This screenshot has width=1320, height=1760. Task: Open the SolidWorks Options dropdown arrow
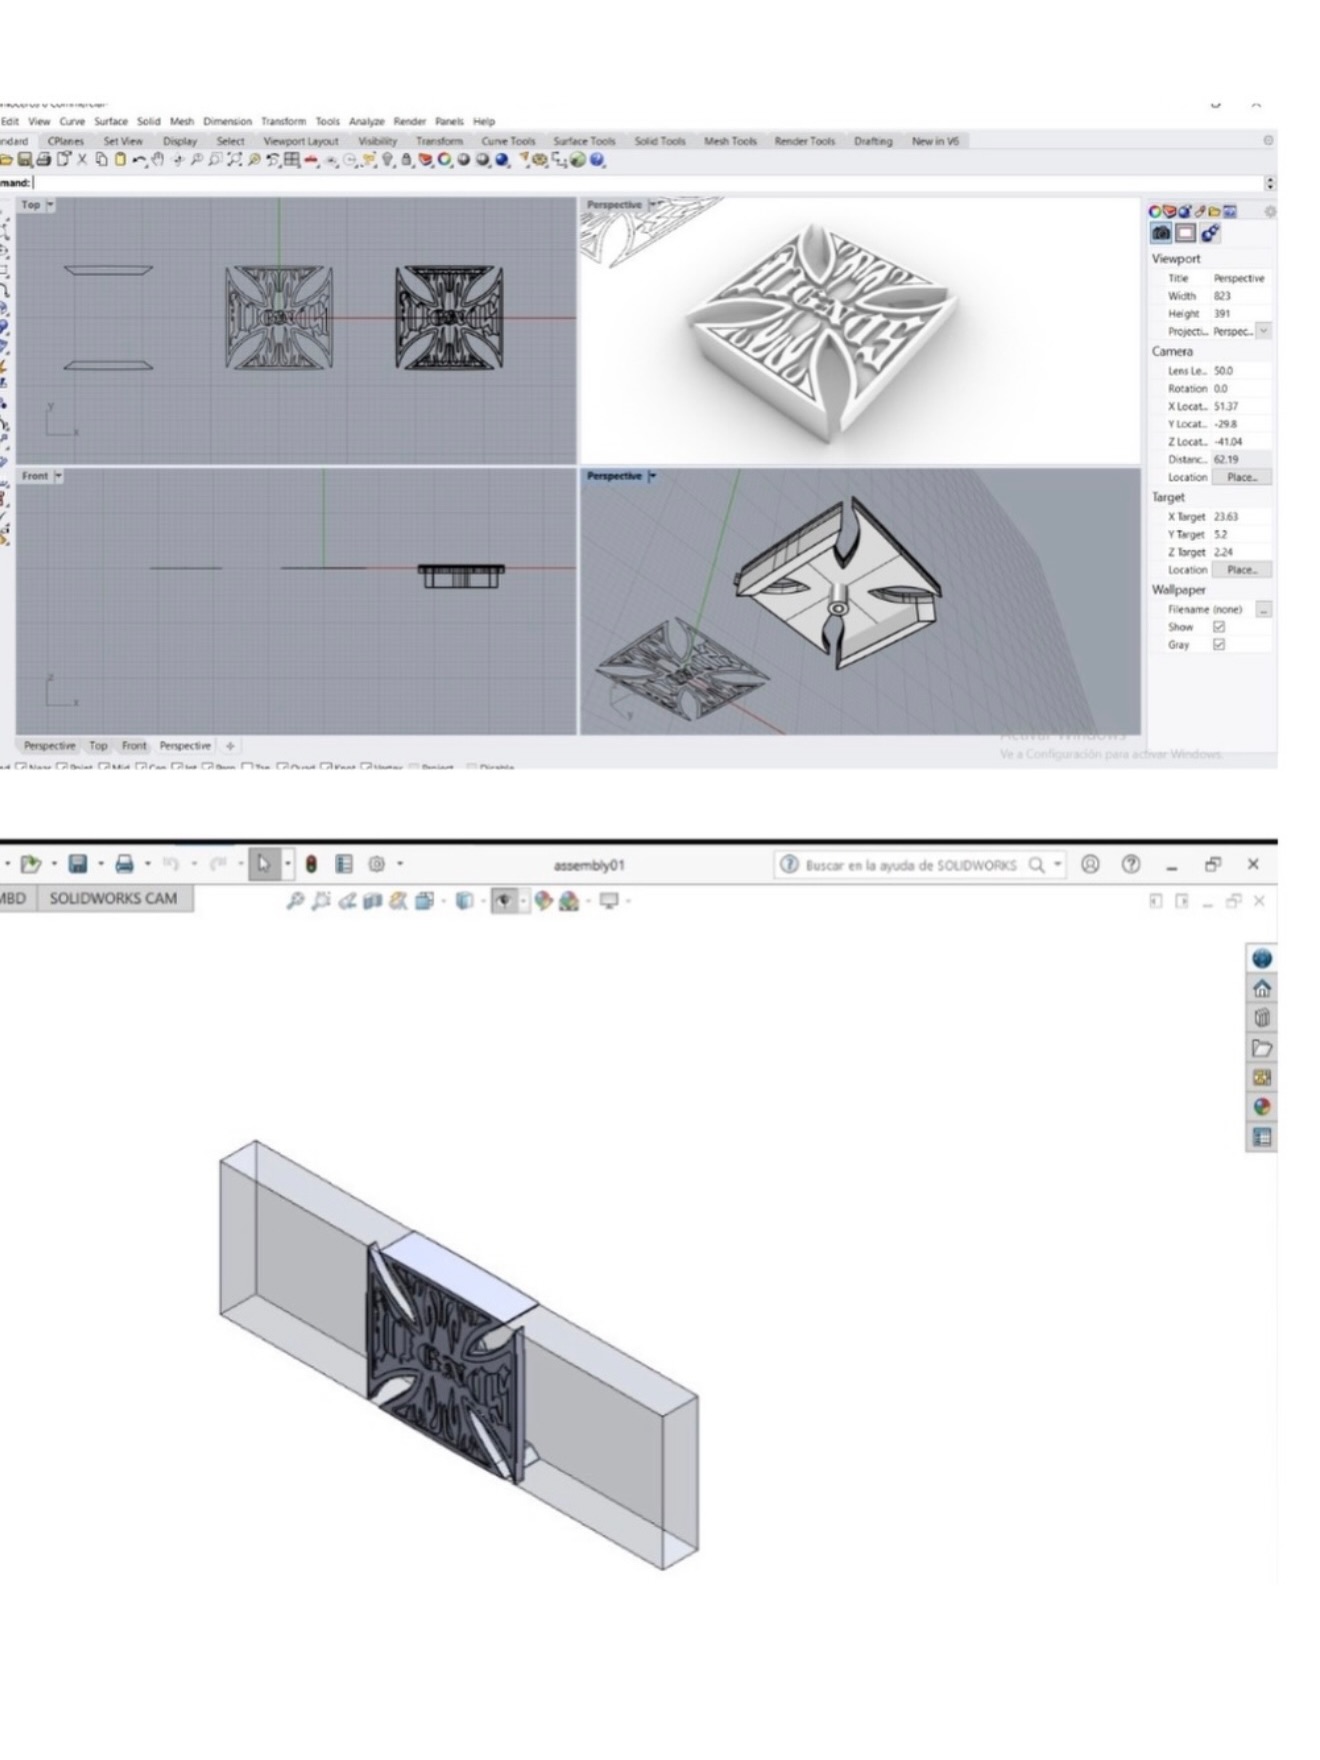click(400, 864)
